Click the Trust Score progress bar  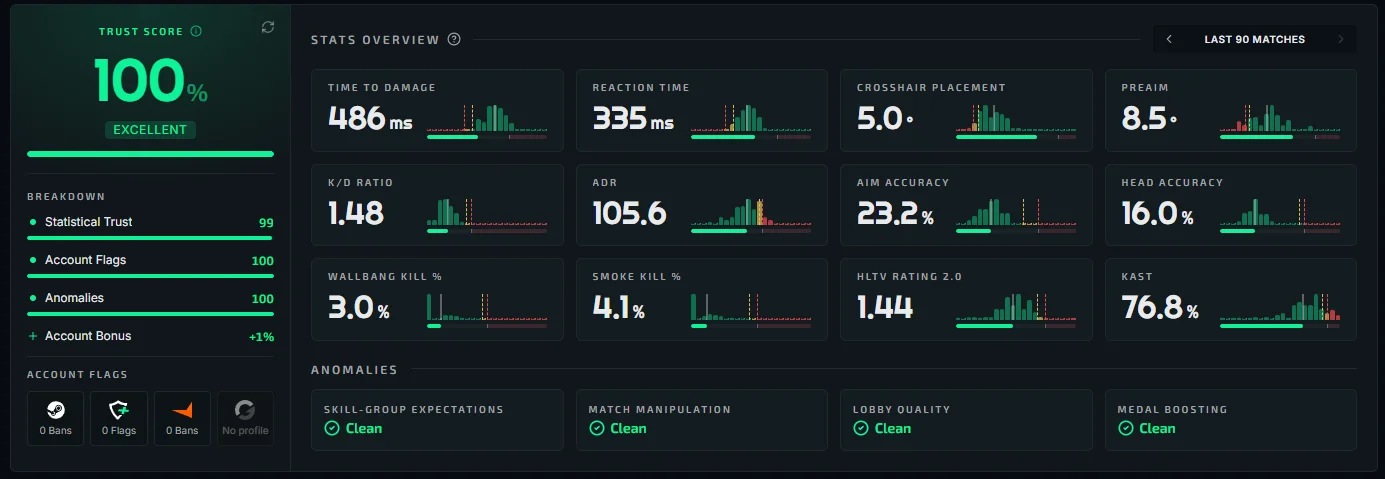150,154
